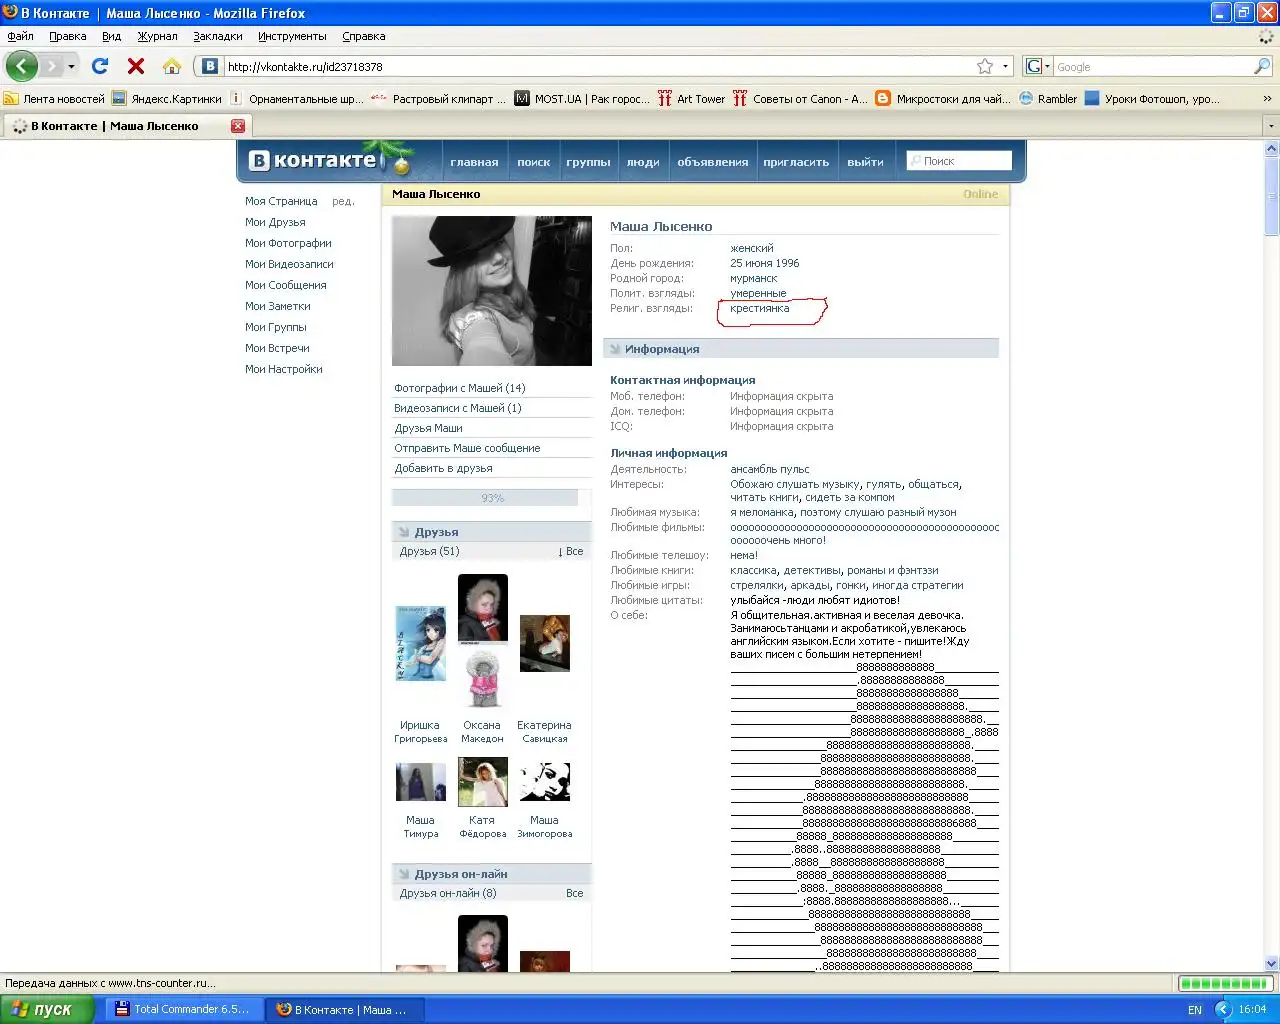Open the browser home page icon
1280x1024 pixels.
(x=172, y=67)
